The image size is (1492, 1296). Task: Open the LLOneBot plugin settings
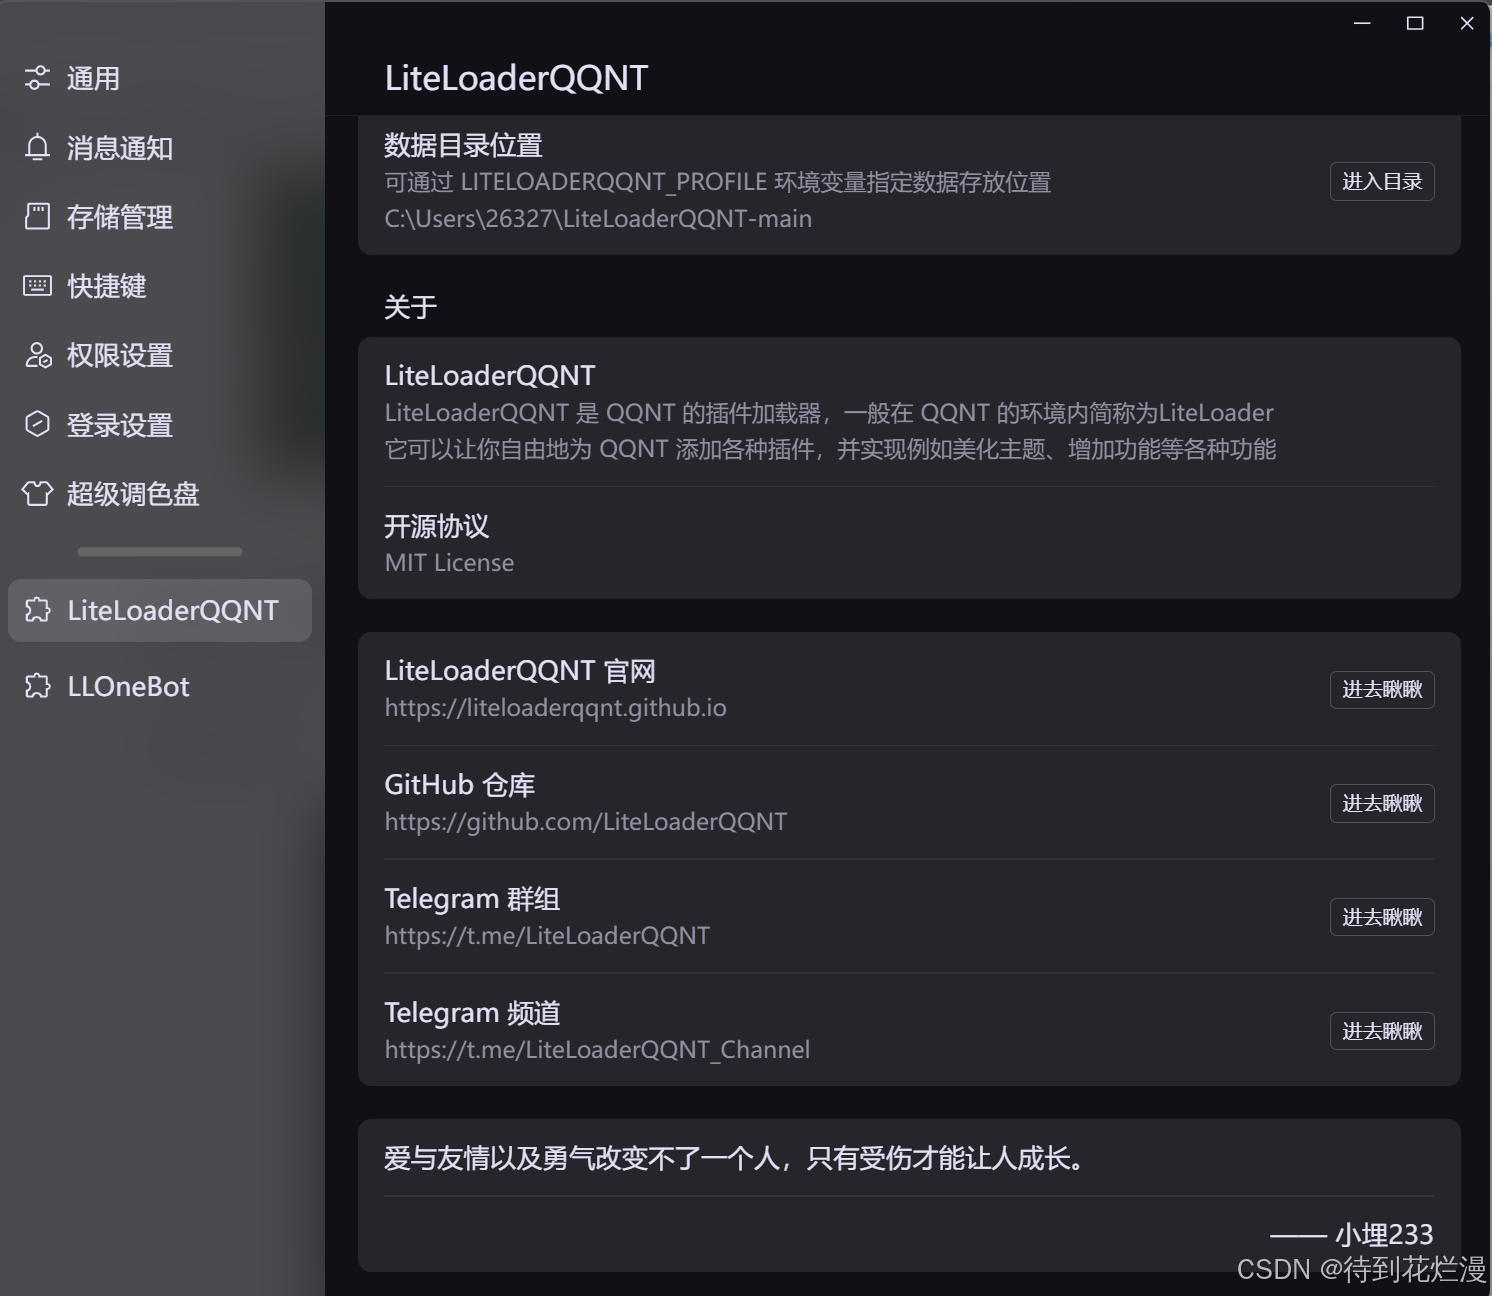(x=160, y=686)
